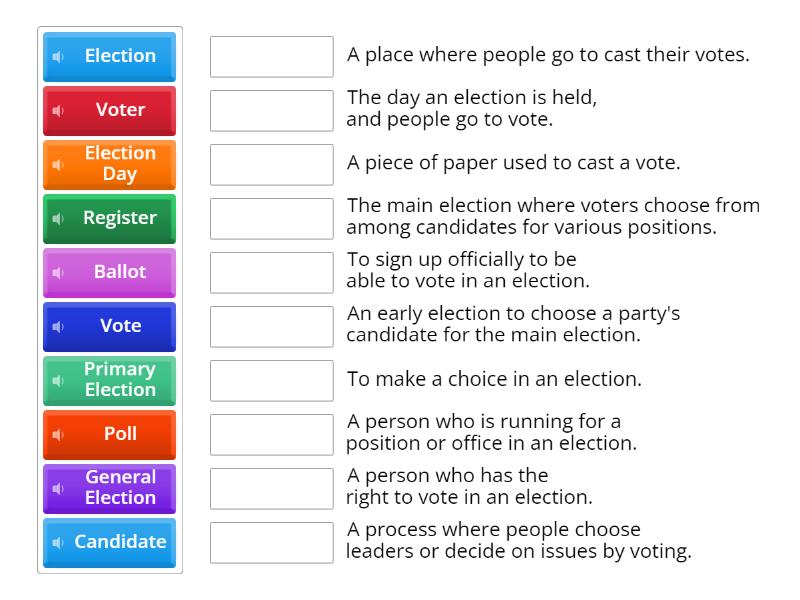Pick the Candidate tile
This screenshot has height=600, width=800.
120,542
